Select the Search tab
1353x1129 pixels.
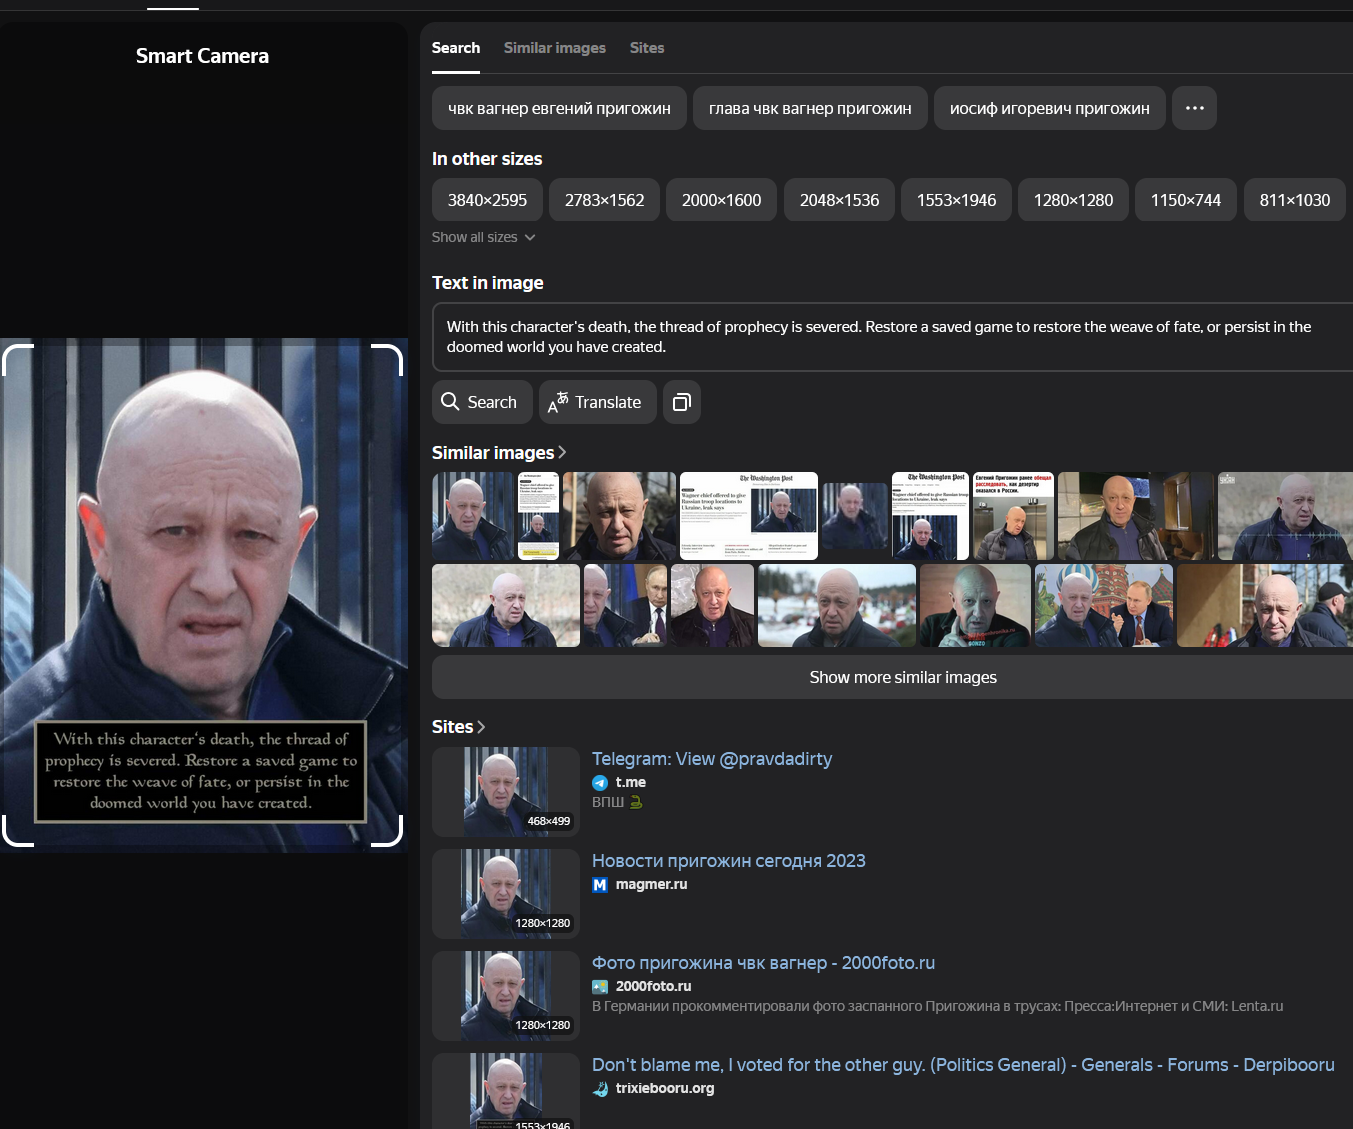tap(455, 48)
